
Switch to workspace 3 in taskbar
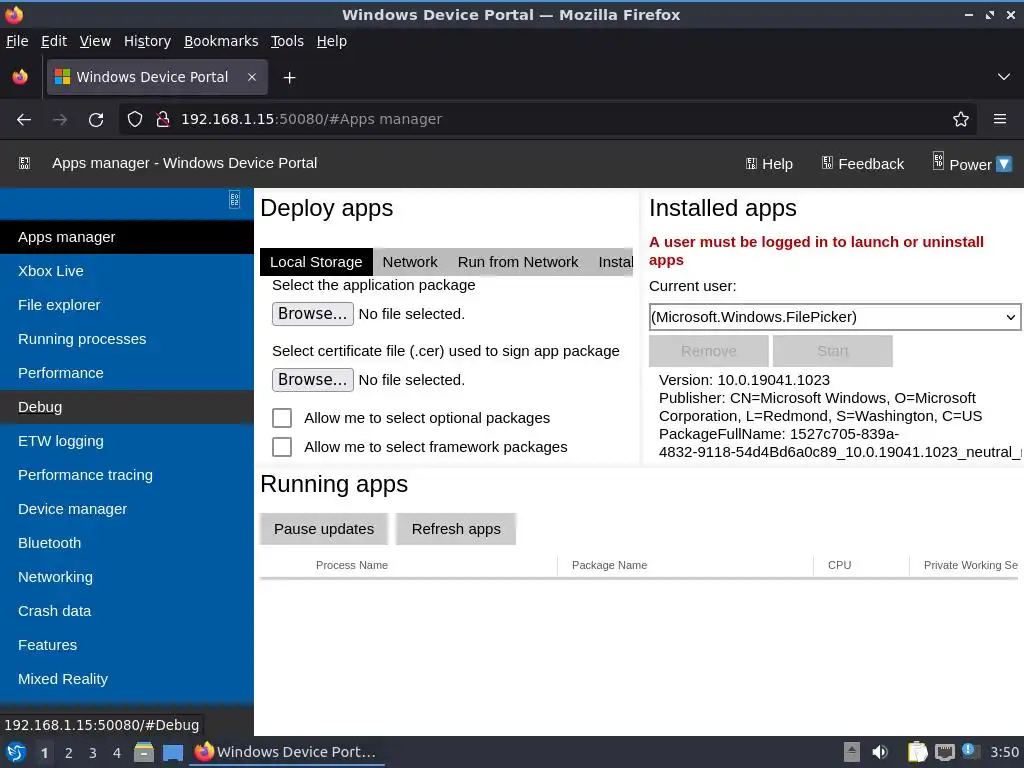(93, 753)
